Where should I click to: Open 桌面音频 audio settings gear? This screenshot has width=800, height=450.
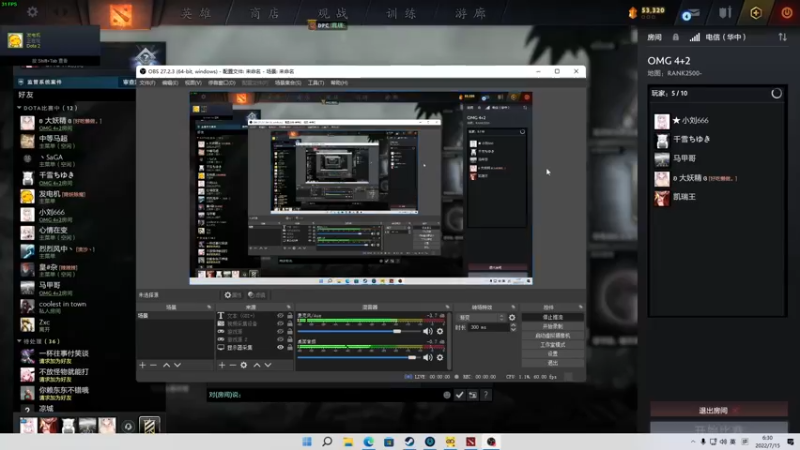coord(440,357)
